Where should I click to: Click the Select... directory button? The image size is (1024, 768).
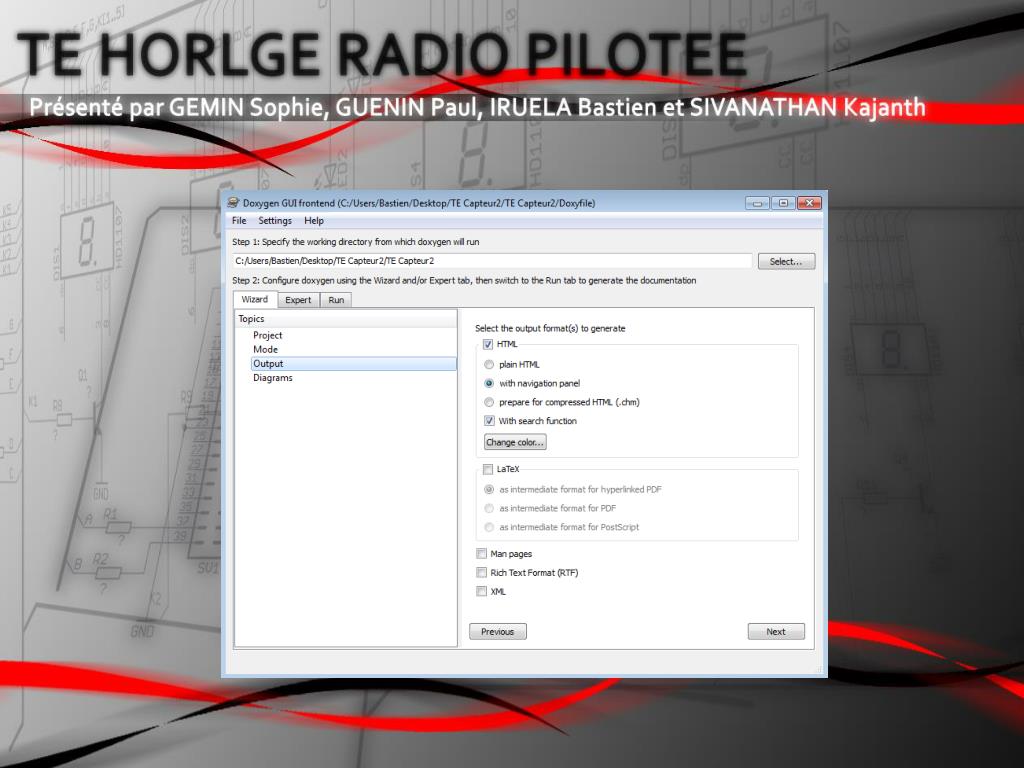click(x=786, y=261)
